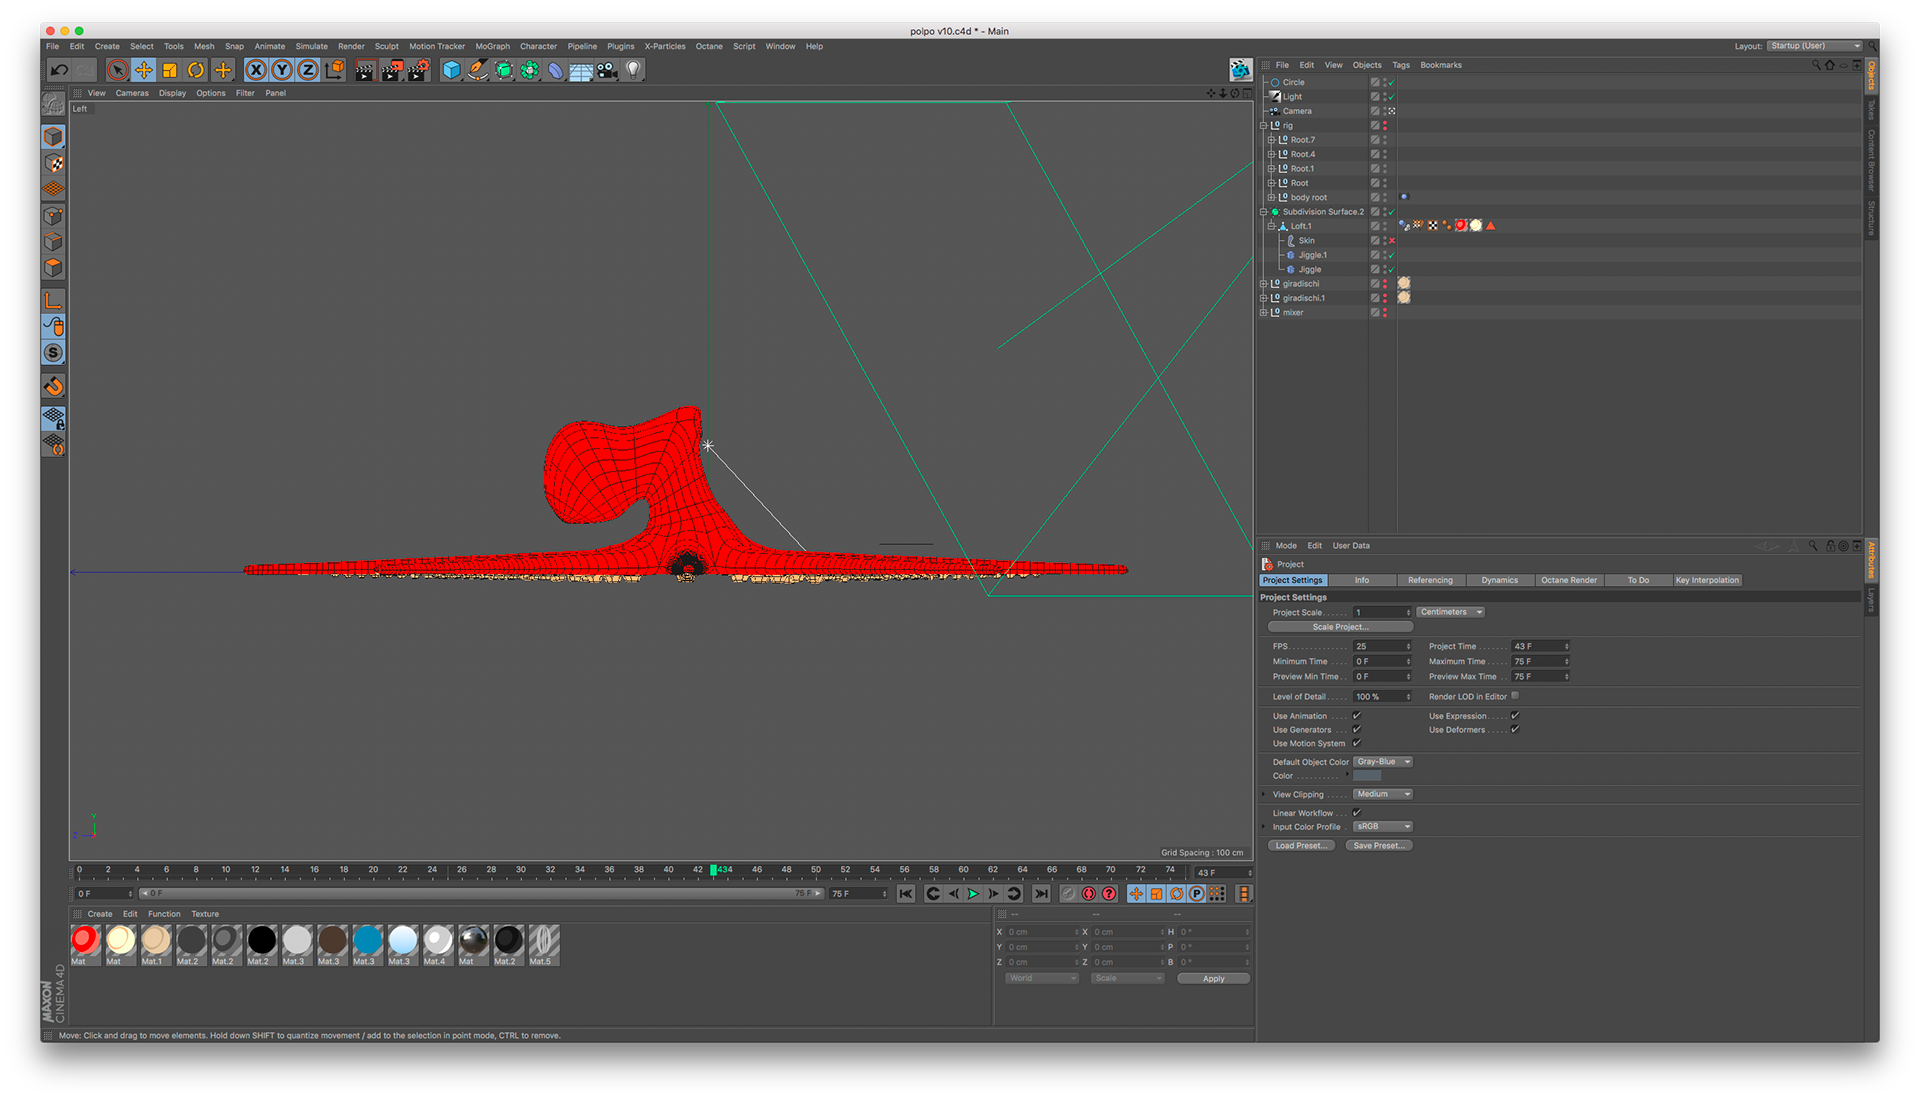Select the Rotate tool in toolbar
This screenshot has width=1920, height=1100.
196,70
